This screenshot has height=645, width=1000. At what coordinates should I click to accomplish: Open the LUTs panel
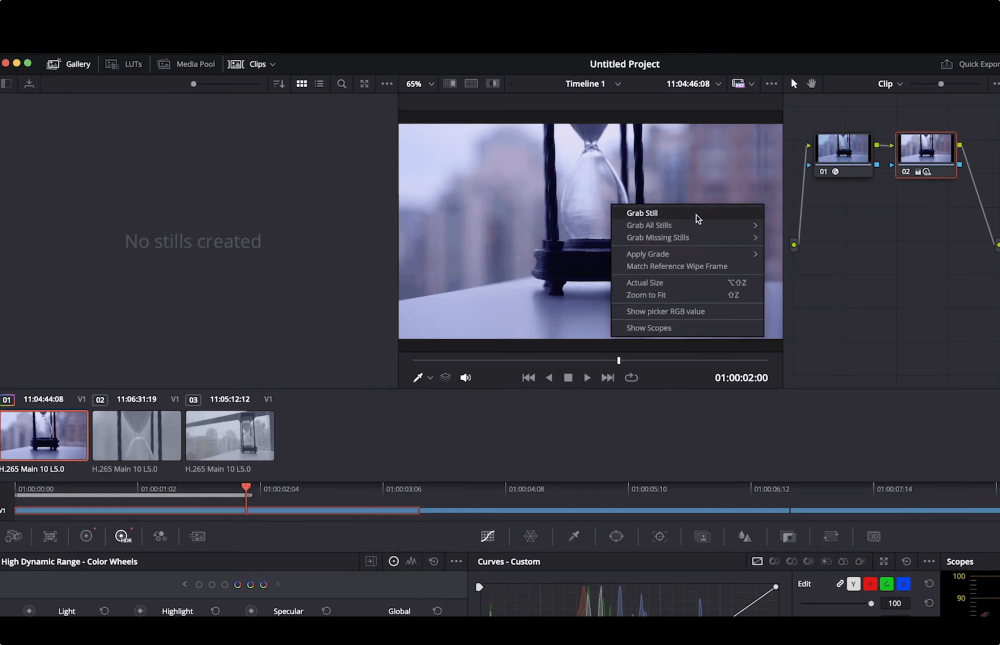124,64
